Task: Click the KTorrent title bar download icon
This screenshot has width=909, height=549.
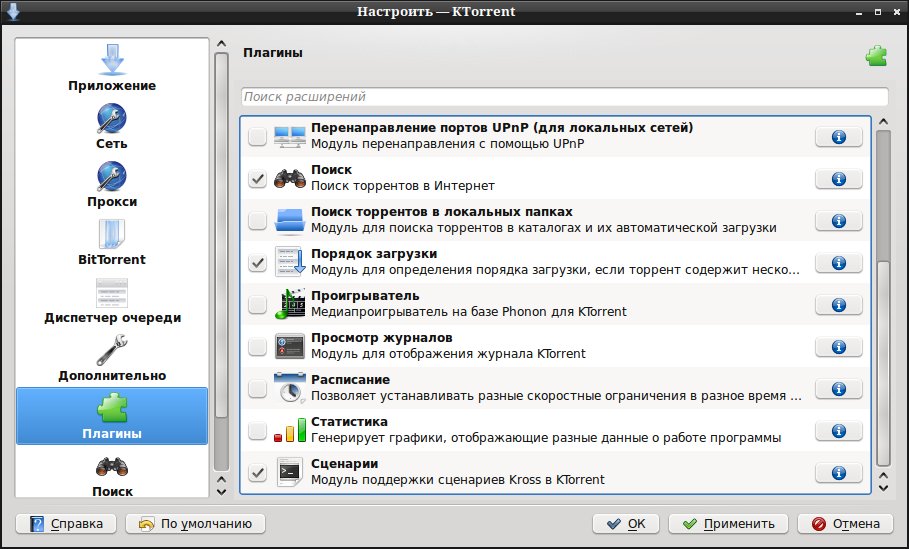Action: 13,12
